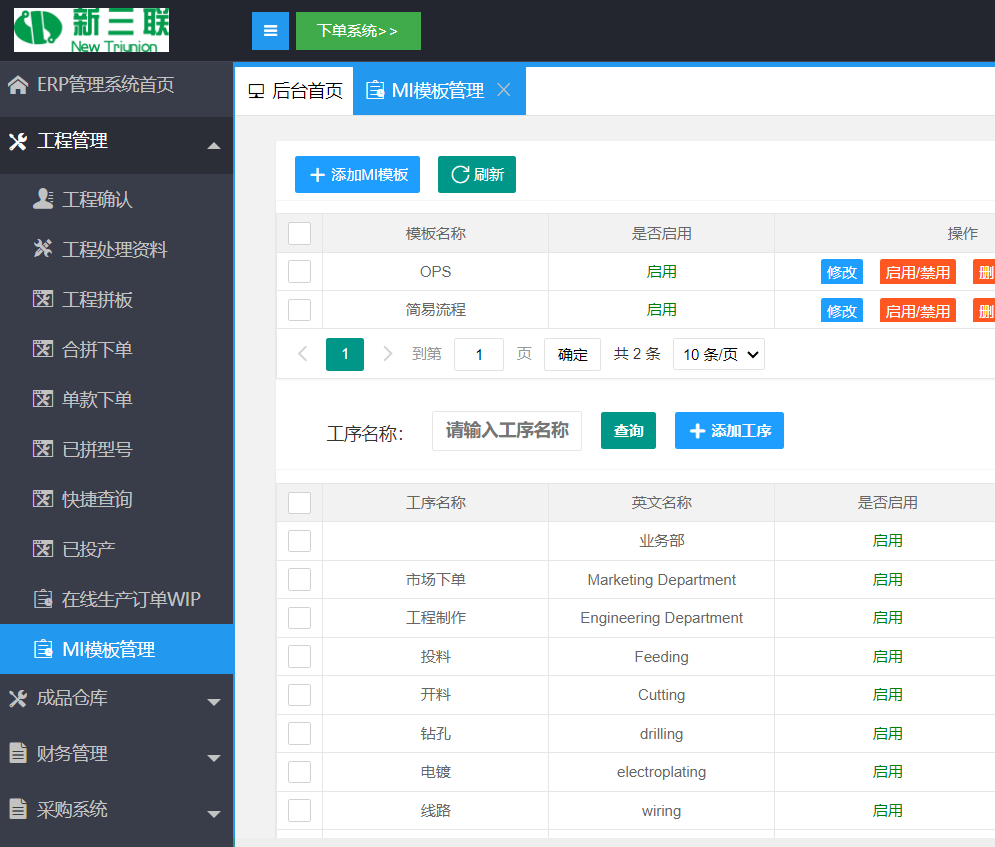Click the 在线生产订单WIP clipboard icon
This screenshot has width=995, height=847.
tap(43, 599)
